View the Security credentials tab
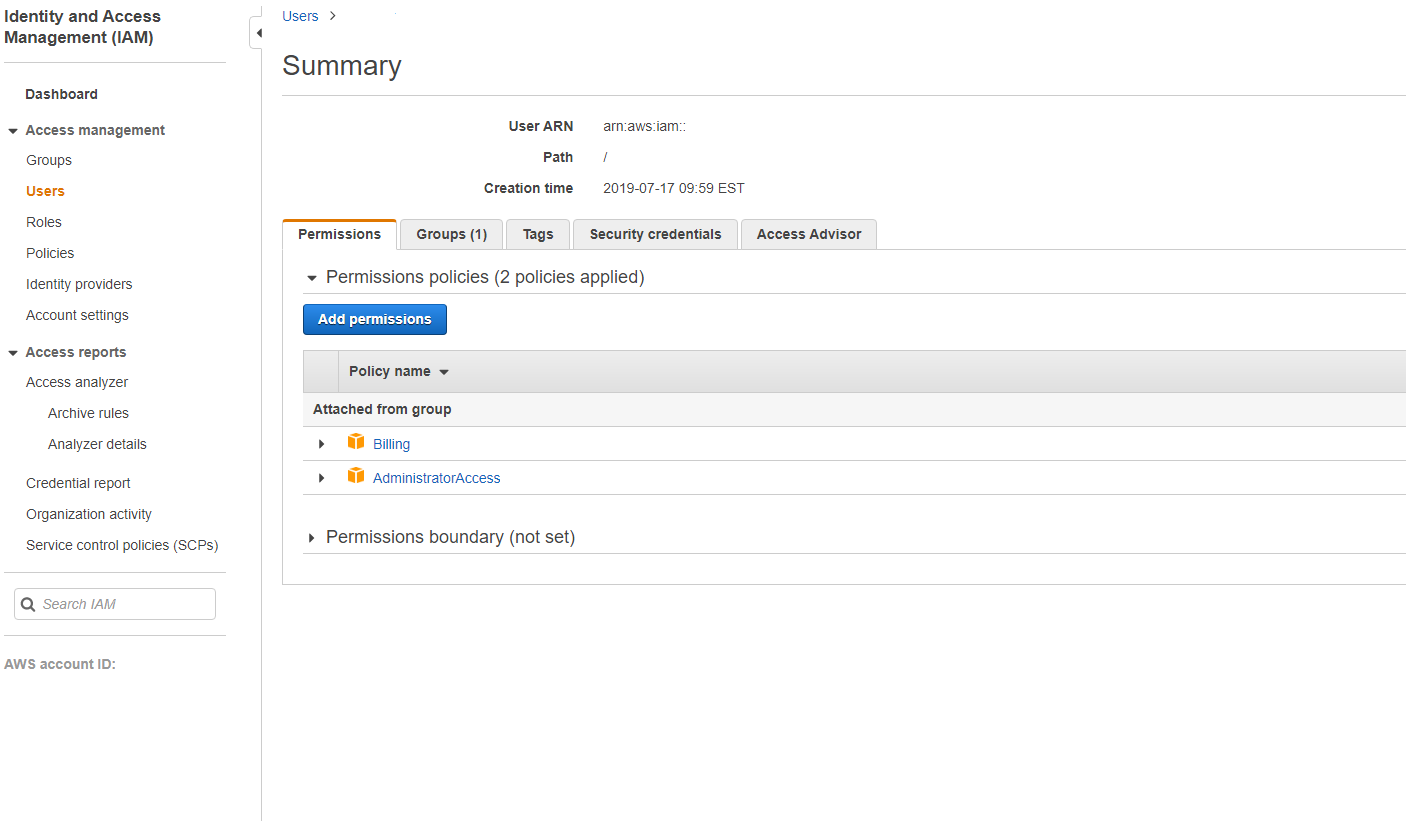1406x821 pixels. tap(654, 234)
